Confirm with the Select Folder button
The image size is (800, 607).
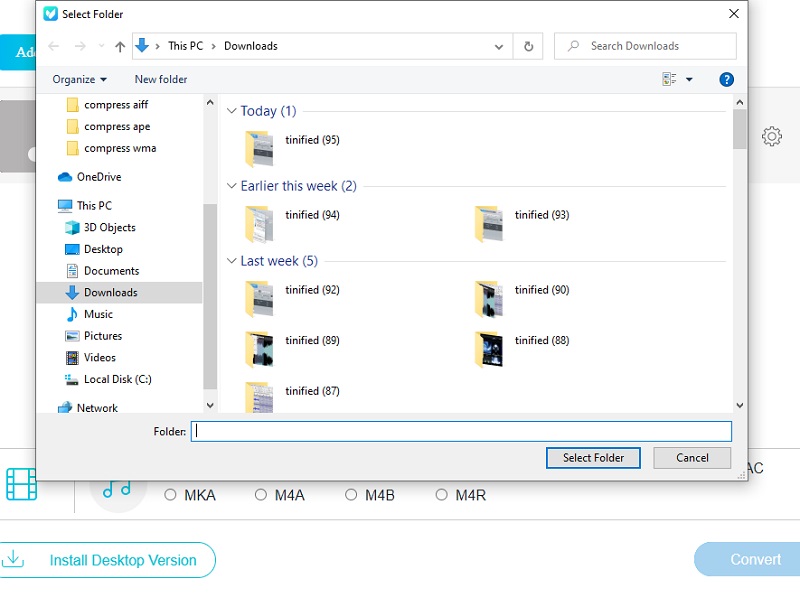pyautogui.click(x=593, y=458)
